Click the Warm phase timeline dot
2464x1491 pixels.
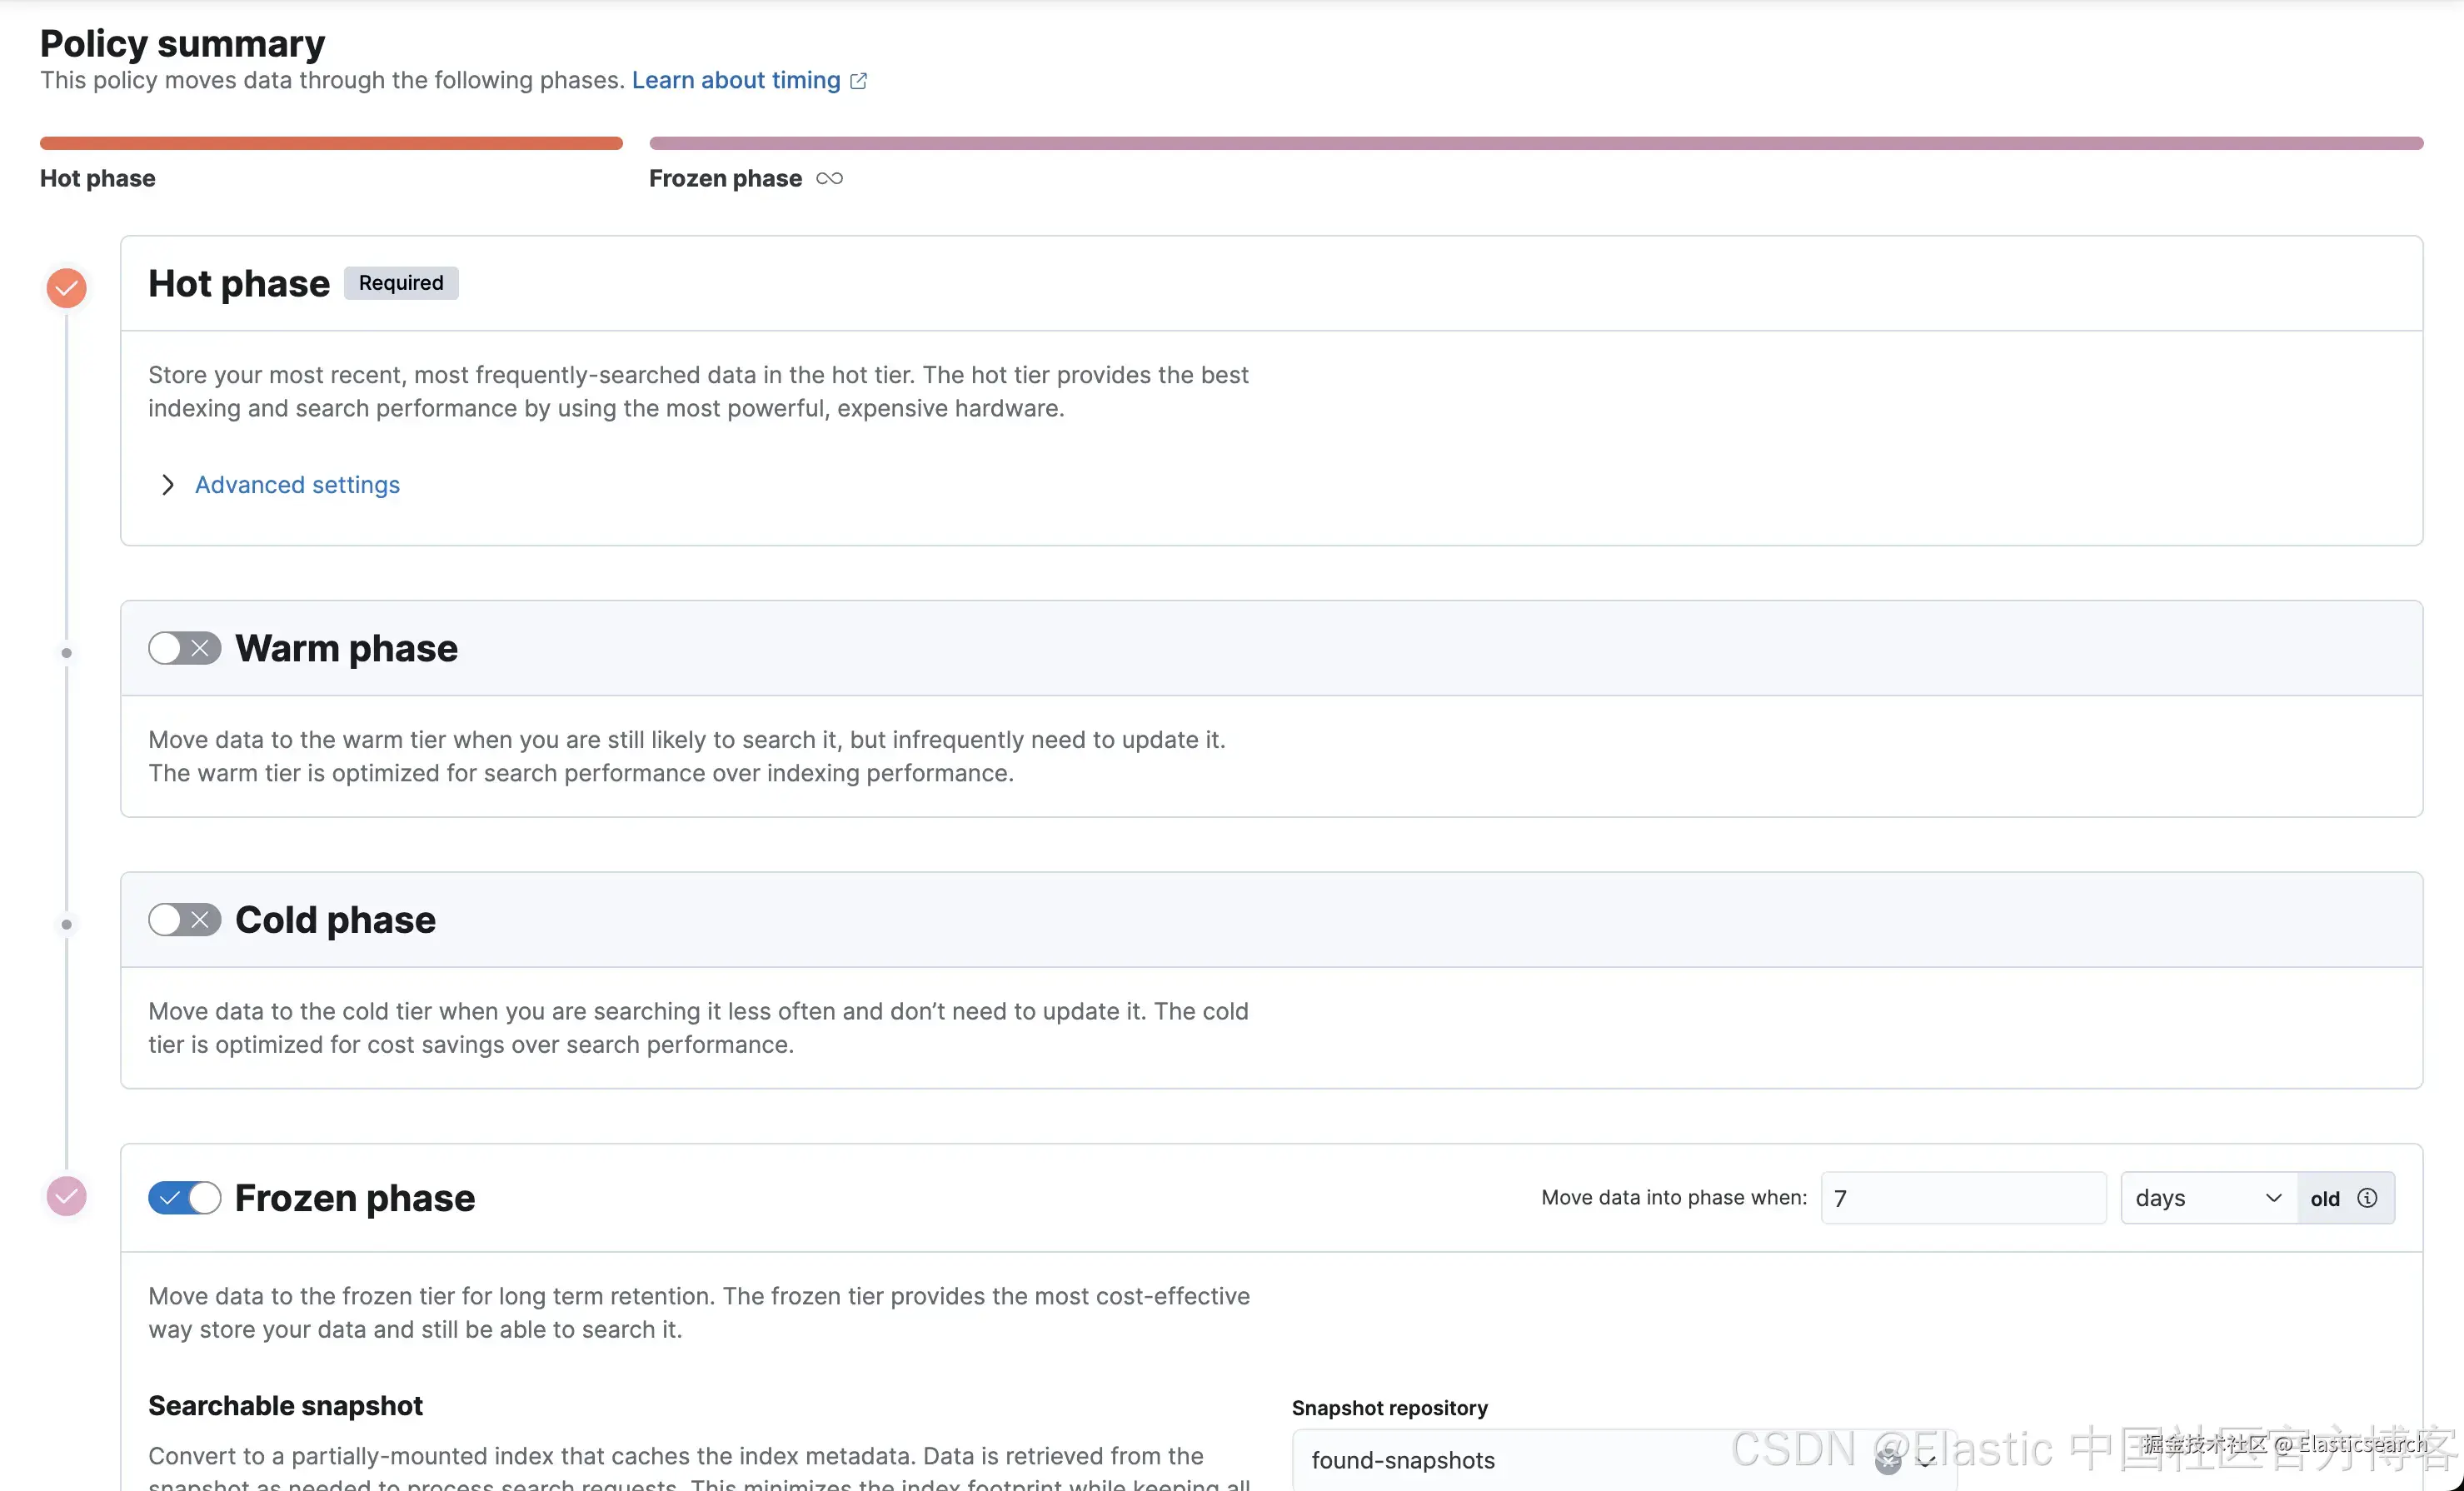point(66,653)
